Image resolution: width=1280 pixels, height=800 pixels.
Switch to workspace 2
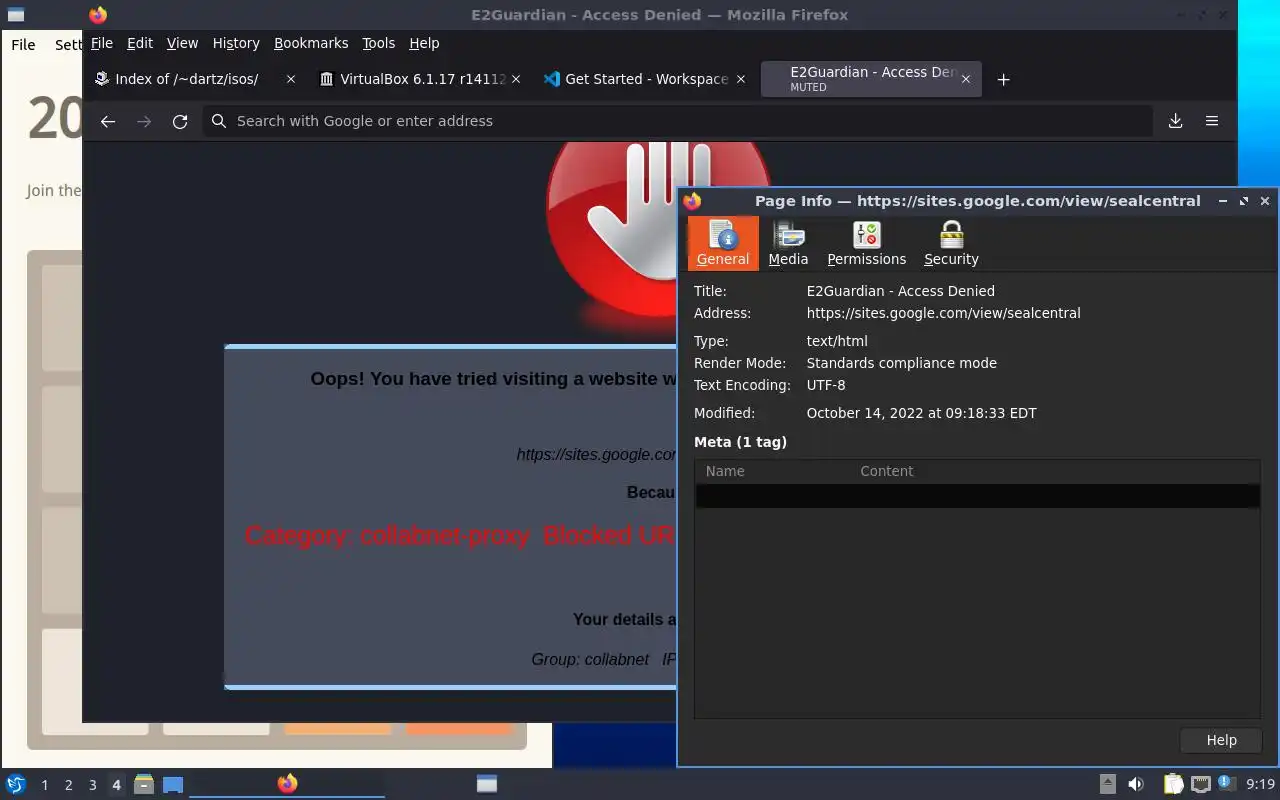[68, 785]
